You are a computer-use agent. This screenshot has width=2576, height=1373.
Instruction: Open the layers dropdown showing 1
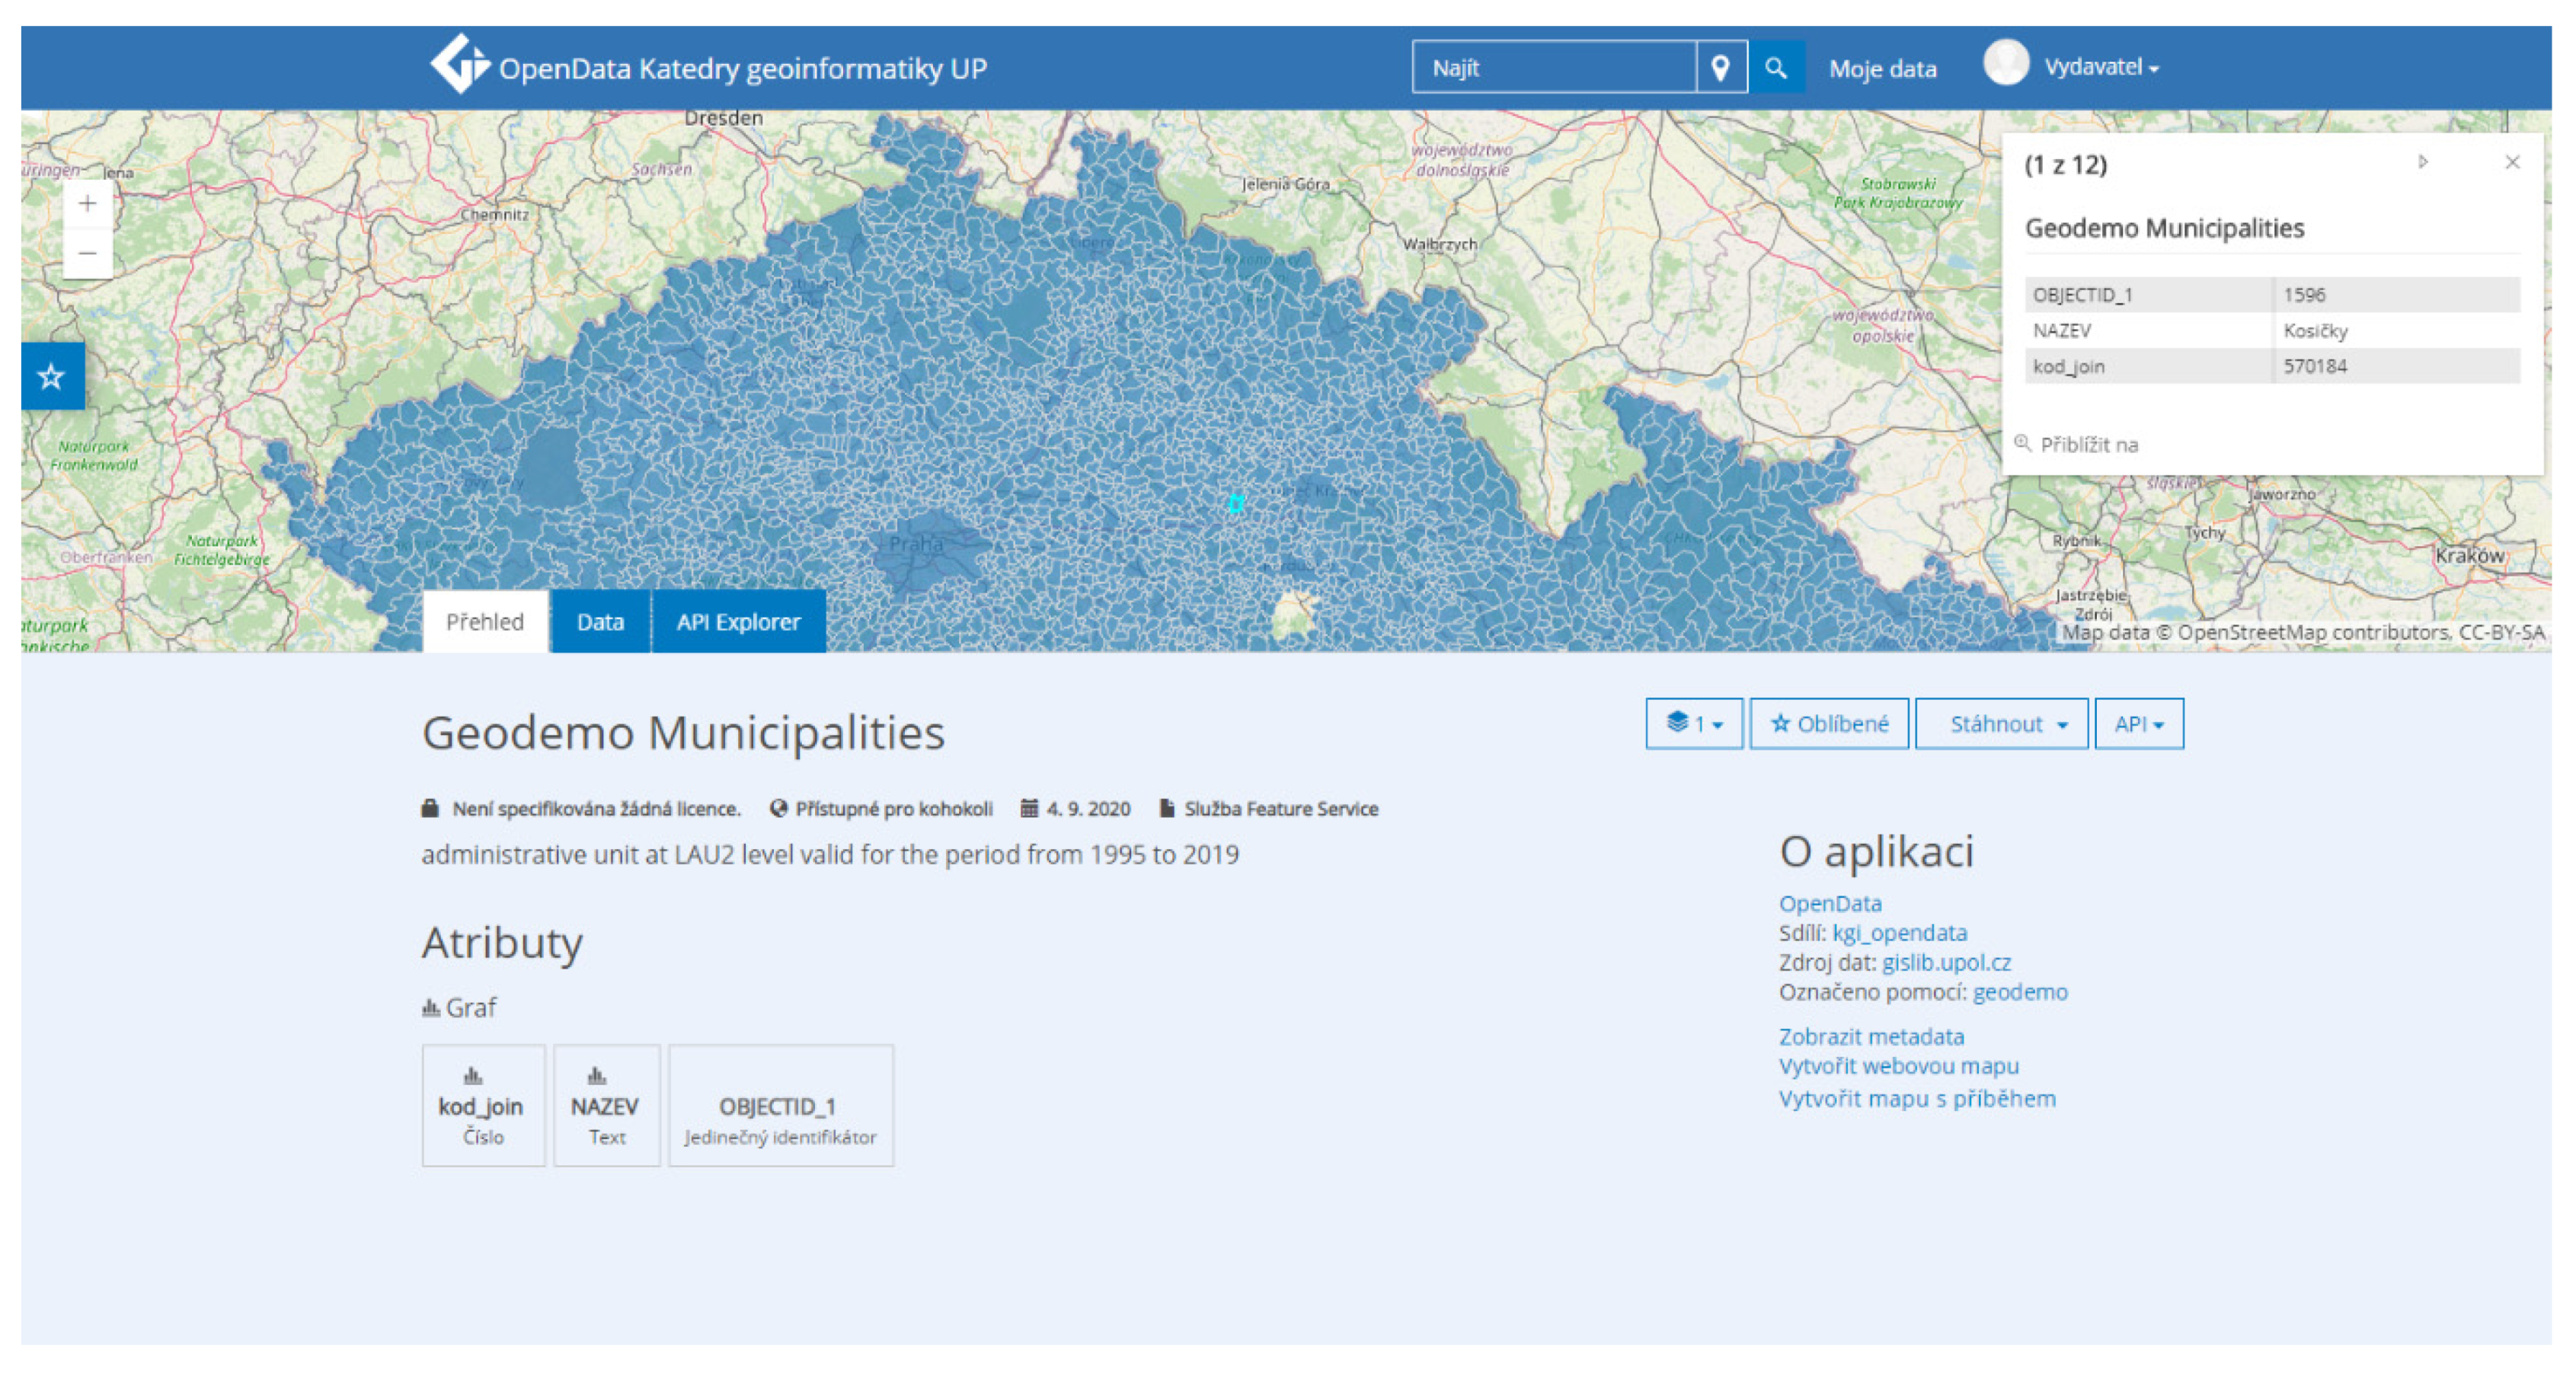tap(1693, 723)
